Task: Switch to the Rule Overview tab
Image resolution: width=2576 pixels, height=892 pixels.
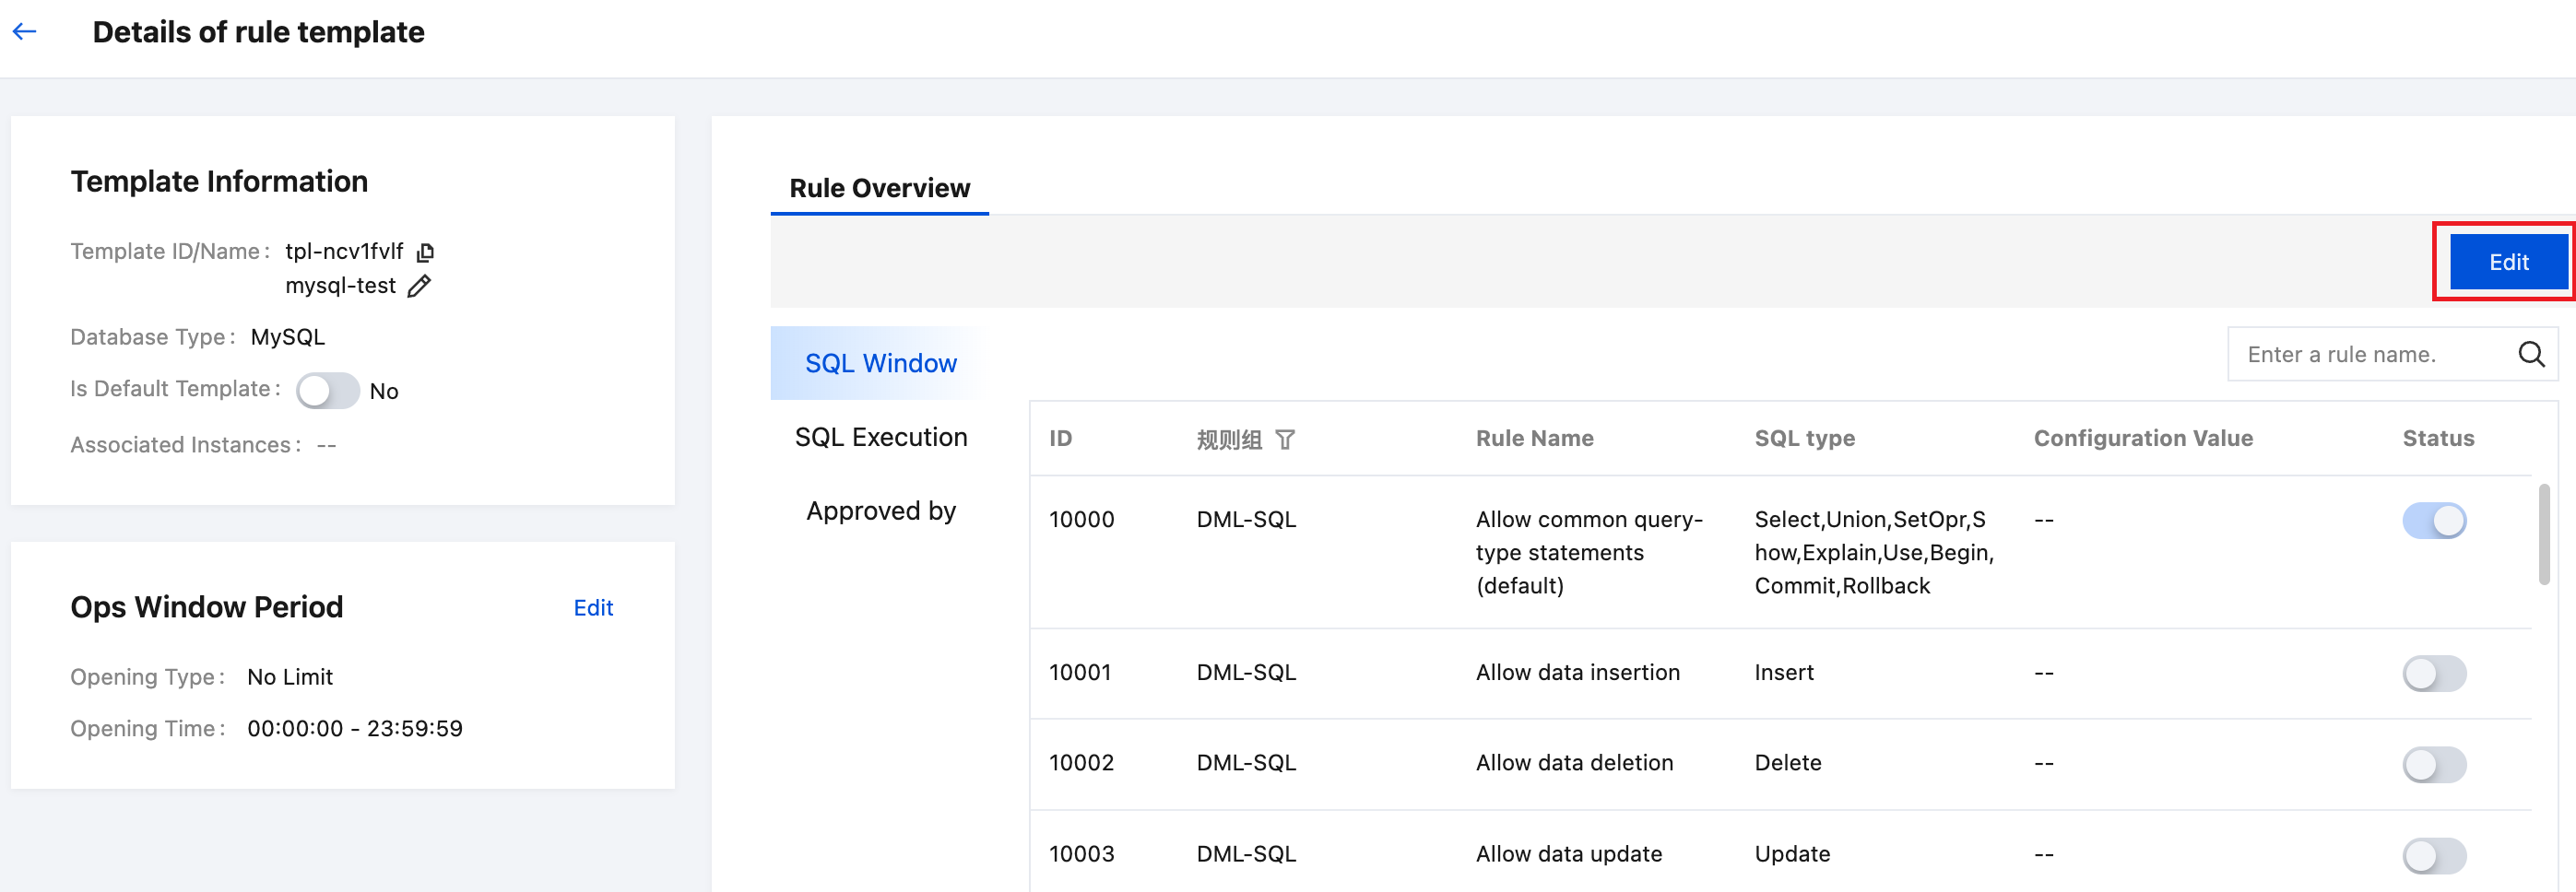Action: click(879, 188)
